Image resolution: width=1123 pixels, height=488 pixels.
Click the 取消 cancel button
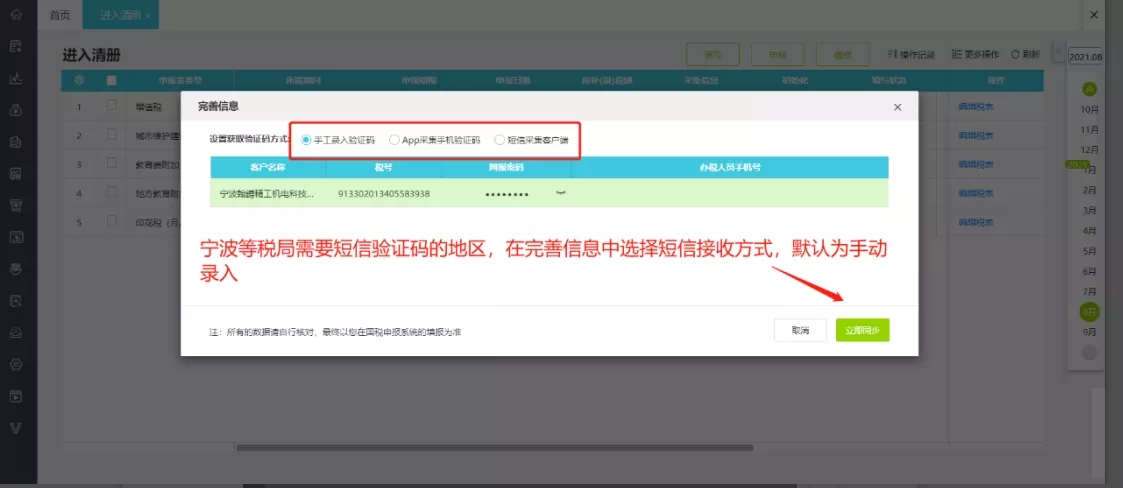click(800, 330)
